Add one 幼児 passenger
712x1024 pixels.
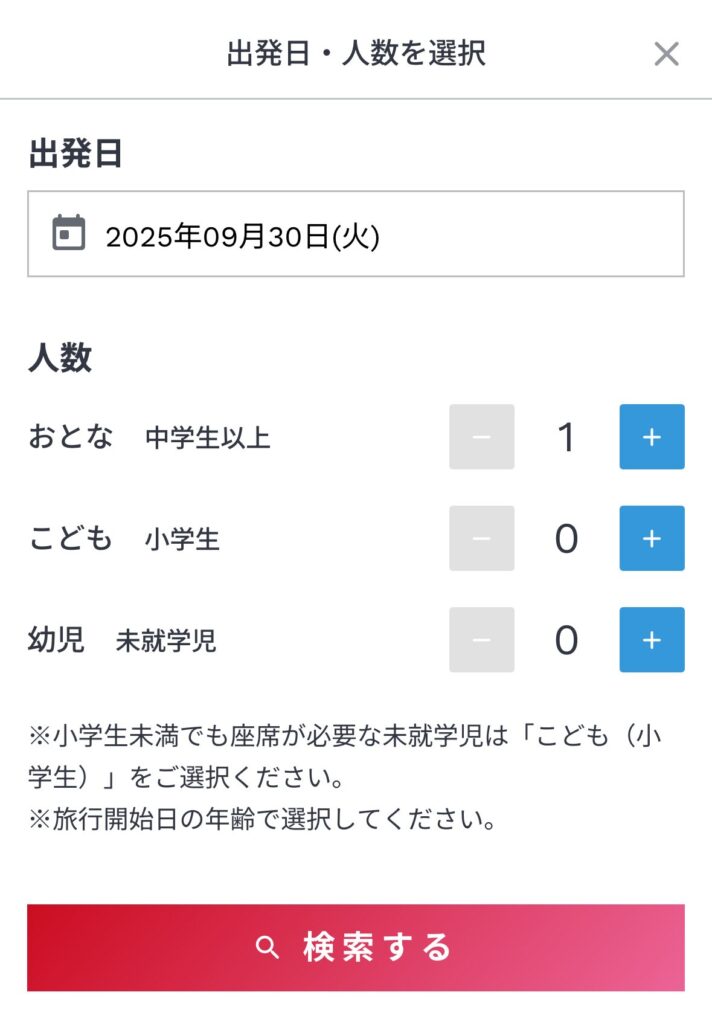point(652,640)
